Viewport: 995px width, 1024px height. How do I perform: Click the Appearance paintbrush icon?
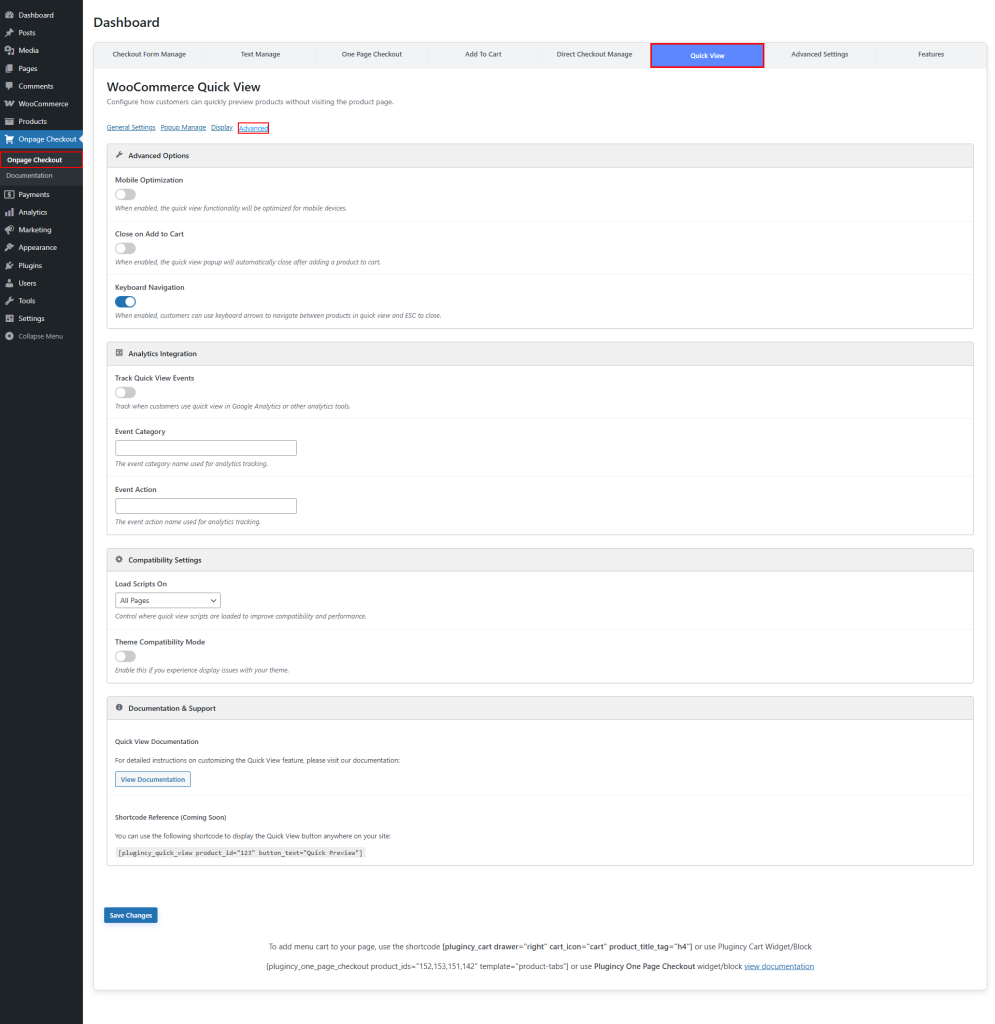[9, 248]
